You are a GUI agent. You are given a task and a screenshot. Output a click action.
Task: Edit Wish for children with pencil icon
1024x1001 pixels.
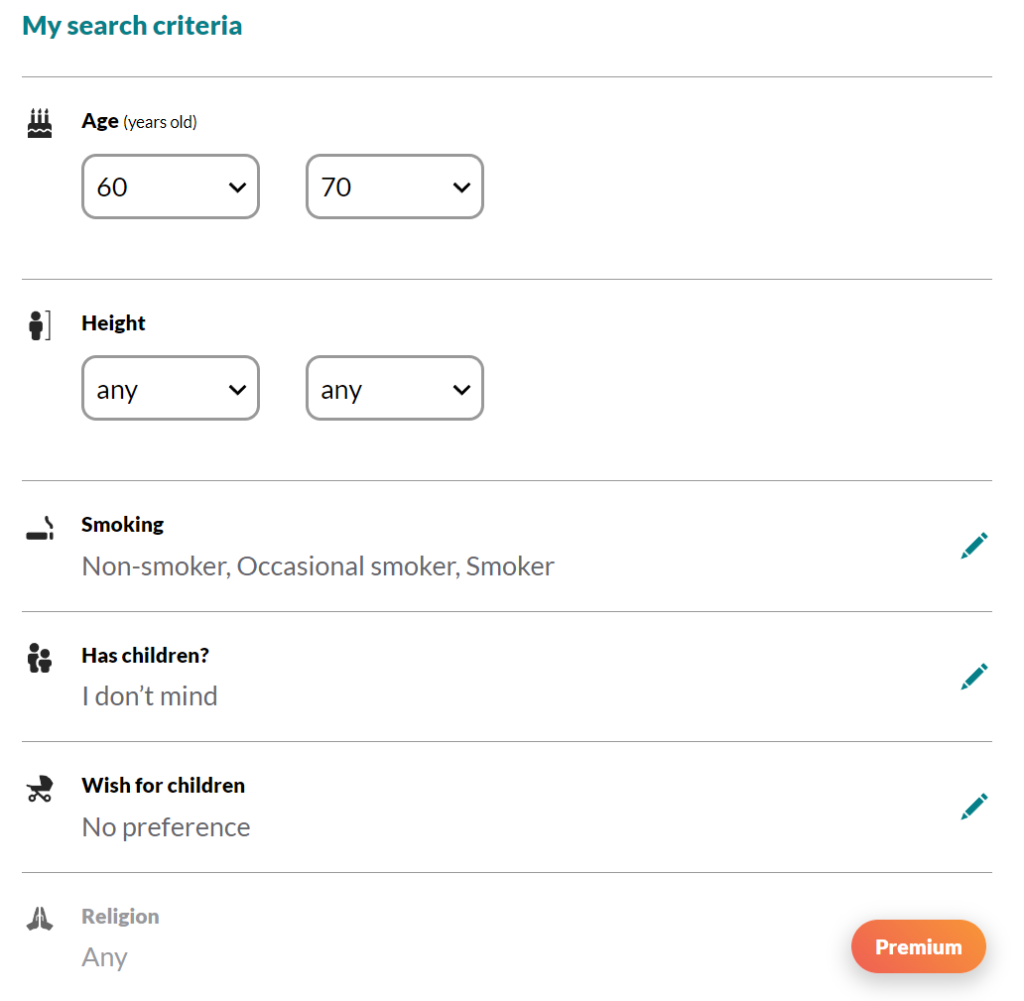974,806
